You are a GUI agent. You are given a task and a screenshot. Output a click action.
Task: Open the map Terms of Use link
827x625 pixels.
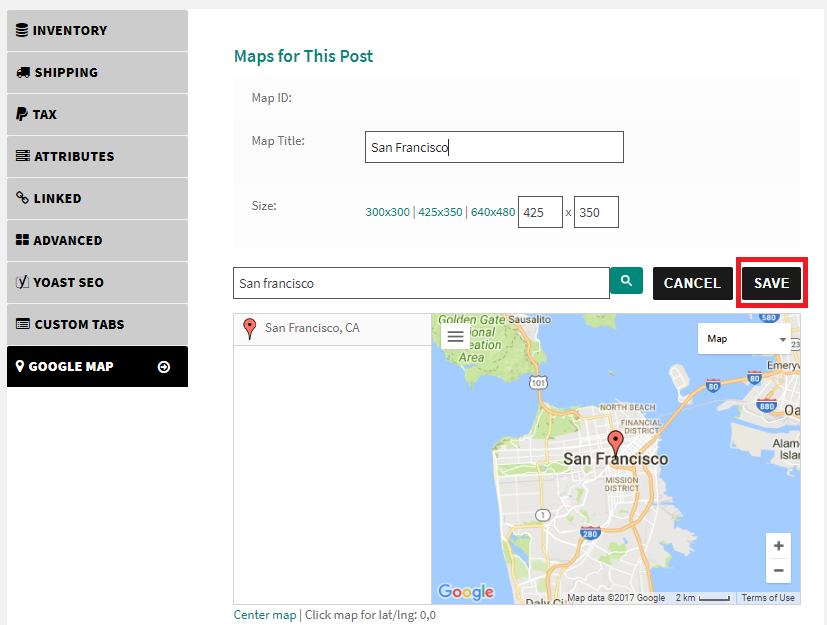(x=768, y=598)
